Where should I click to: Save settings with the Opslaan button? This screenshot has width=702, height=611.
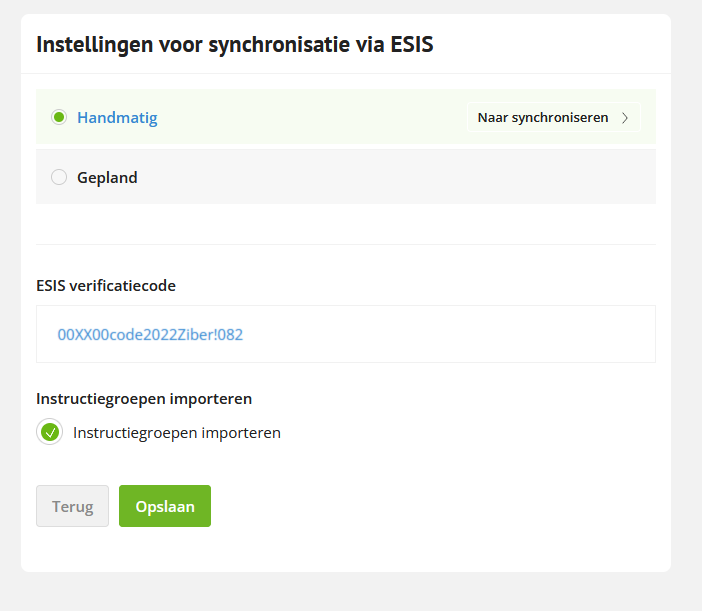click(x=165, y=506)
